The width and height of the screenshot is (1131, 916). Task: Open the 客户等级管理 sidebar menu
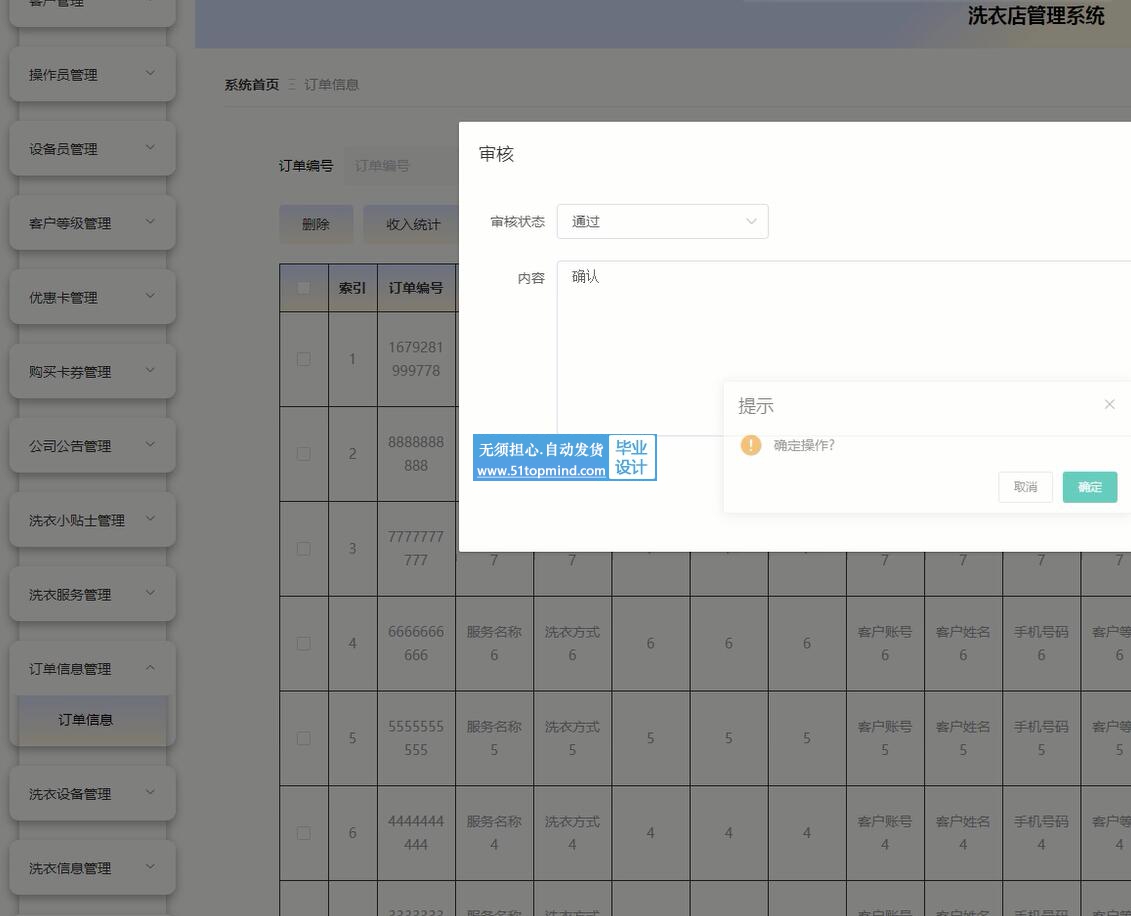click(x=92, y=223)
